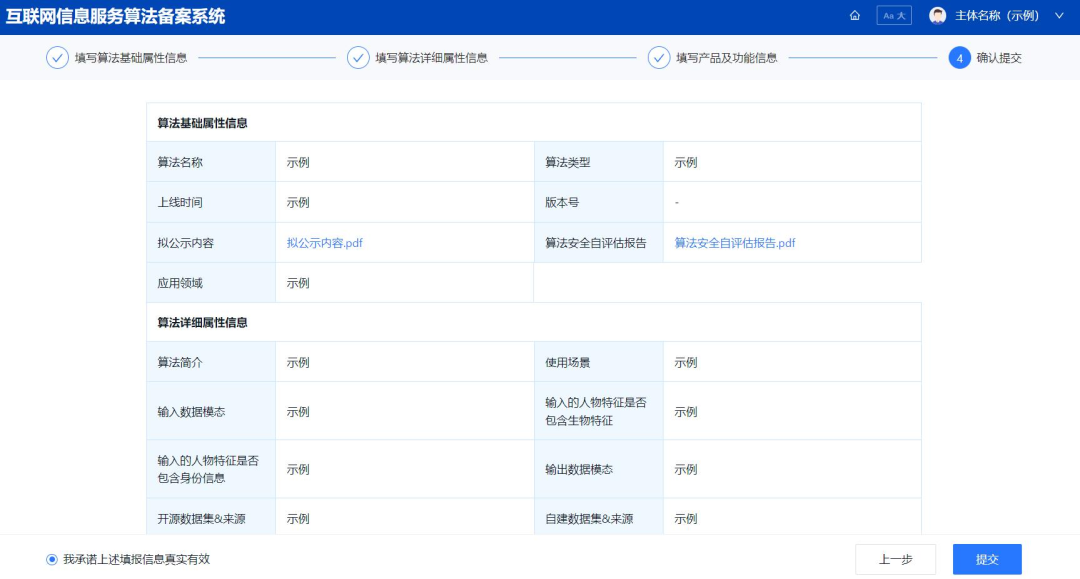Click the 互联网信息服务算法备案系统 title
The image size is (1080, 579).
point(116,17)
